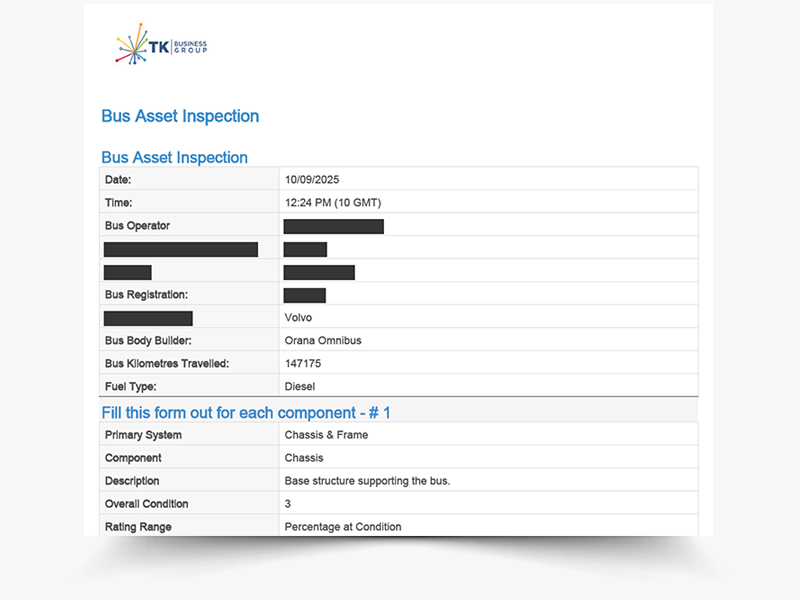Select the Diesel fuel type value

300,386
